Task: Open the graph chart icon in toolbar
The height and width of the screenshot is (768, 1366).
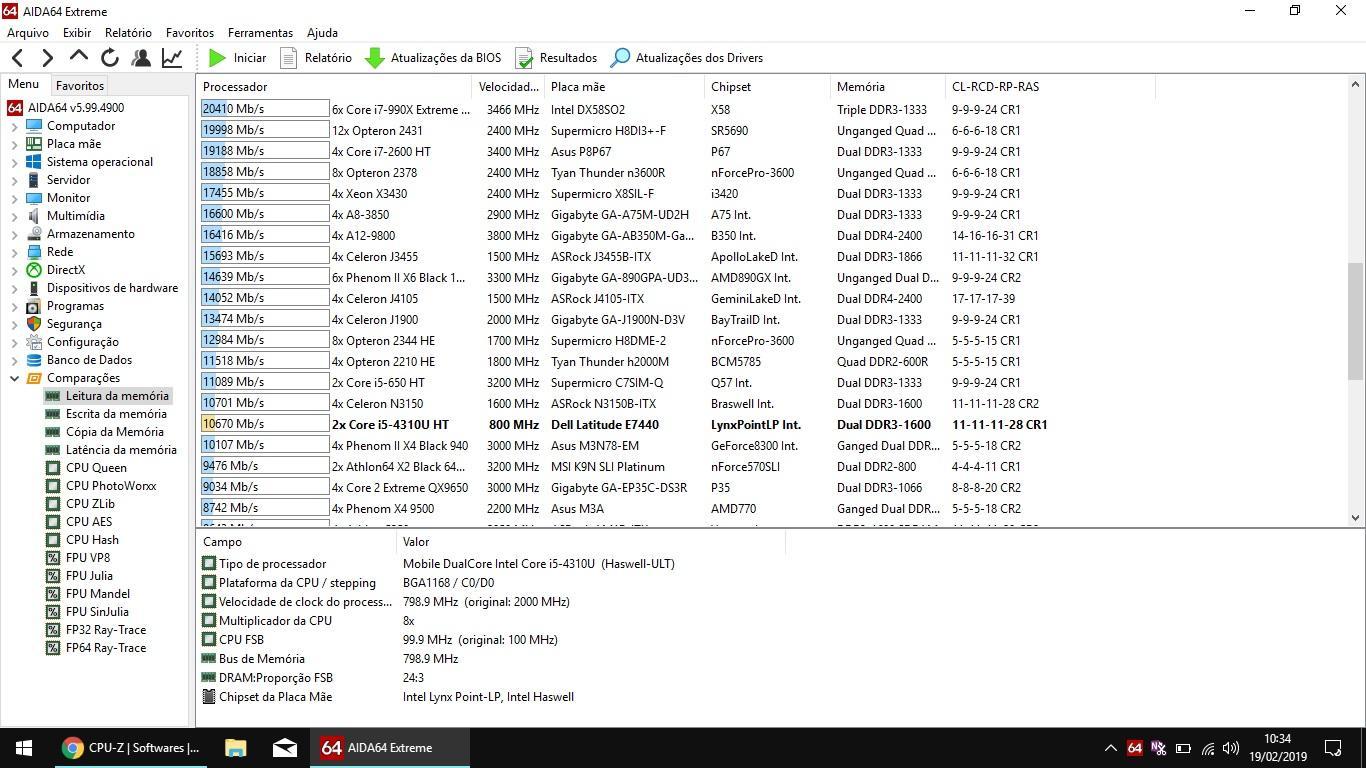Action: click(172, 58)
